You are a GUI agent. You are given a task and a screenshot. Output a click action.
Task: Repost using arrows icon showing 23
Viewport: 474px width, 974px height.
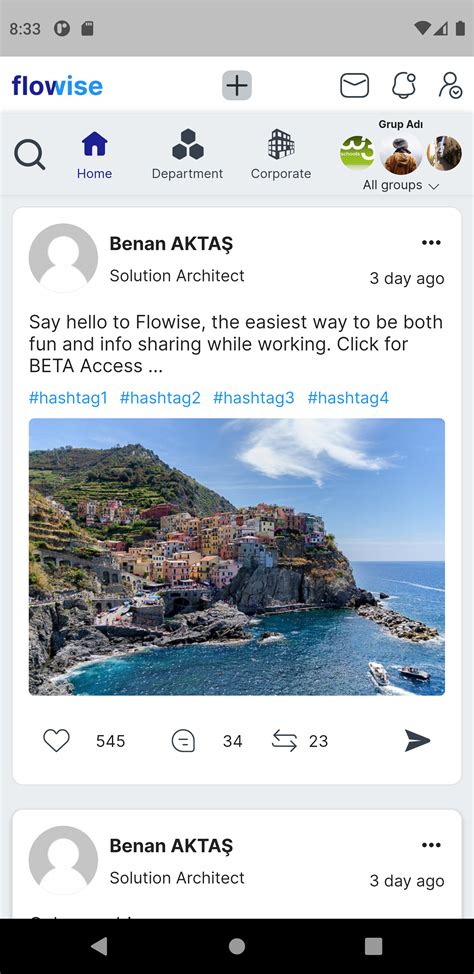tap(285, 740)
